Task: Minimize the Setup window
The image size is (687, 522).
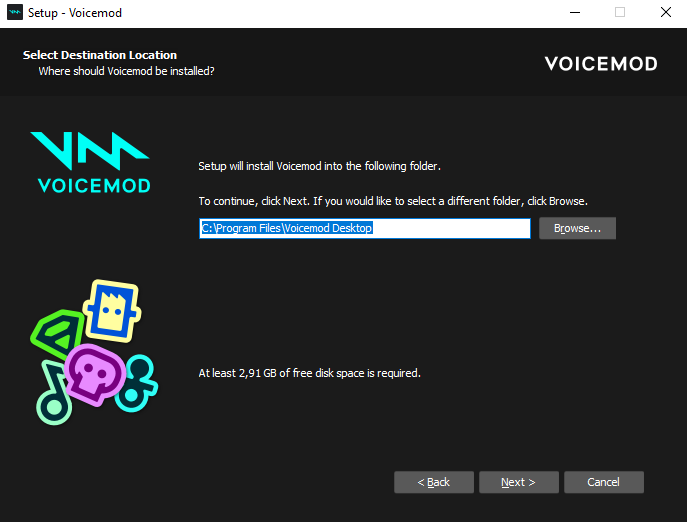Action: (575, 12)
